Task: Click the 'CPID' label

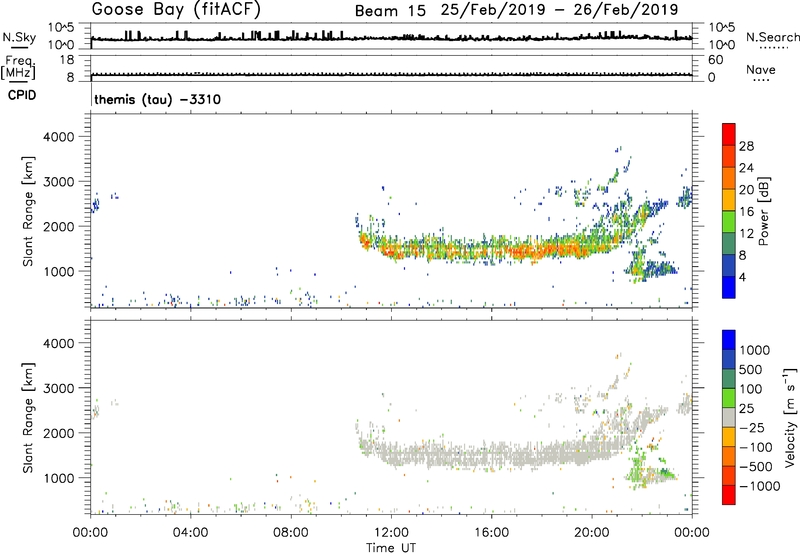Action: coord(22,95)
